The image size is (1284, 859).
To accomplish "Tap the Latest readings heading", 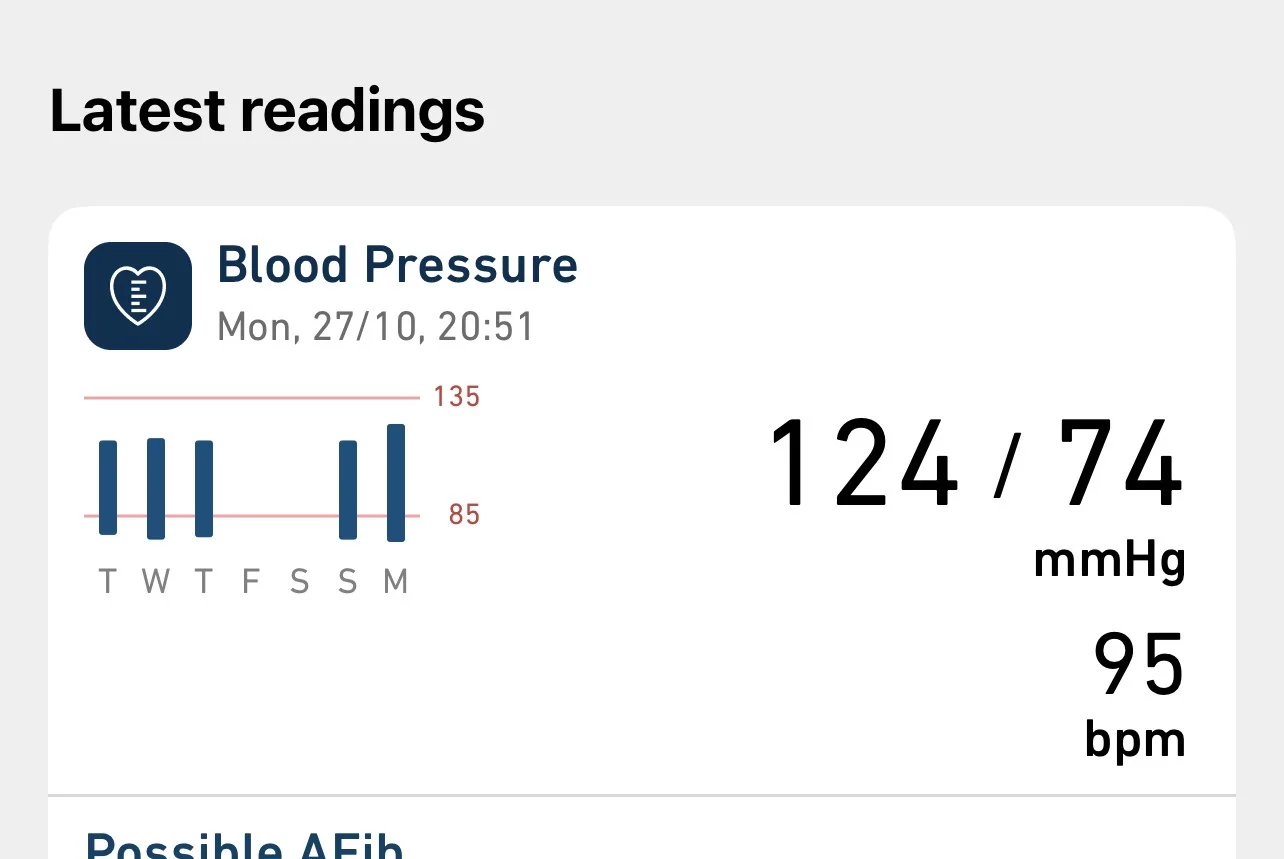I will point(267,110).
